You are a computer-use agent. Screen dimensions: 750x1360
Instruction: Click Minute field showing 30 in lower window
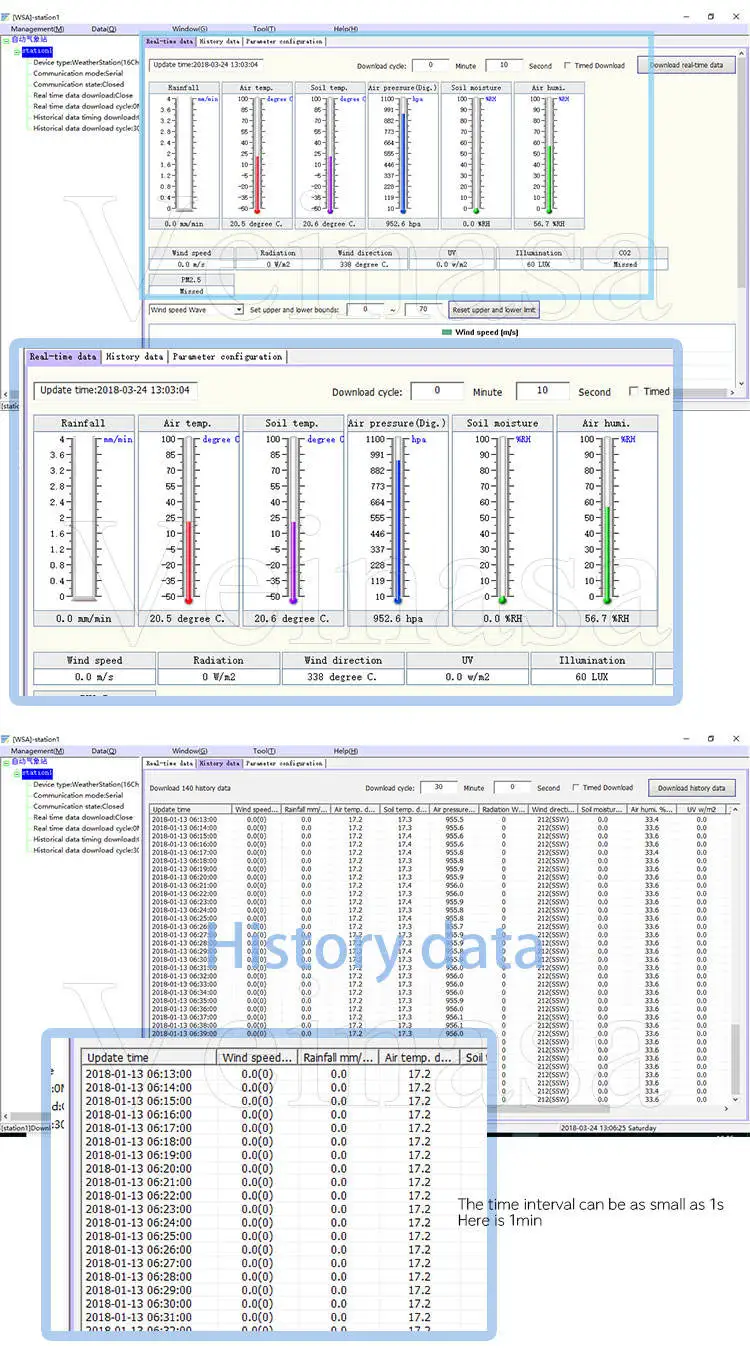point(438,788)
